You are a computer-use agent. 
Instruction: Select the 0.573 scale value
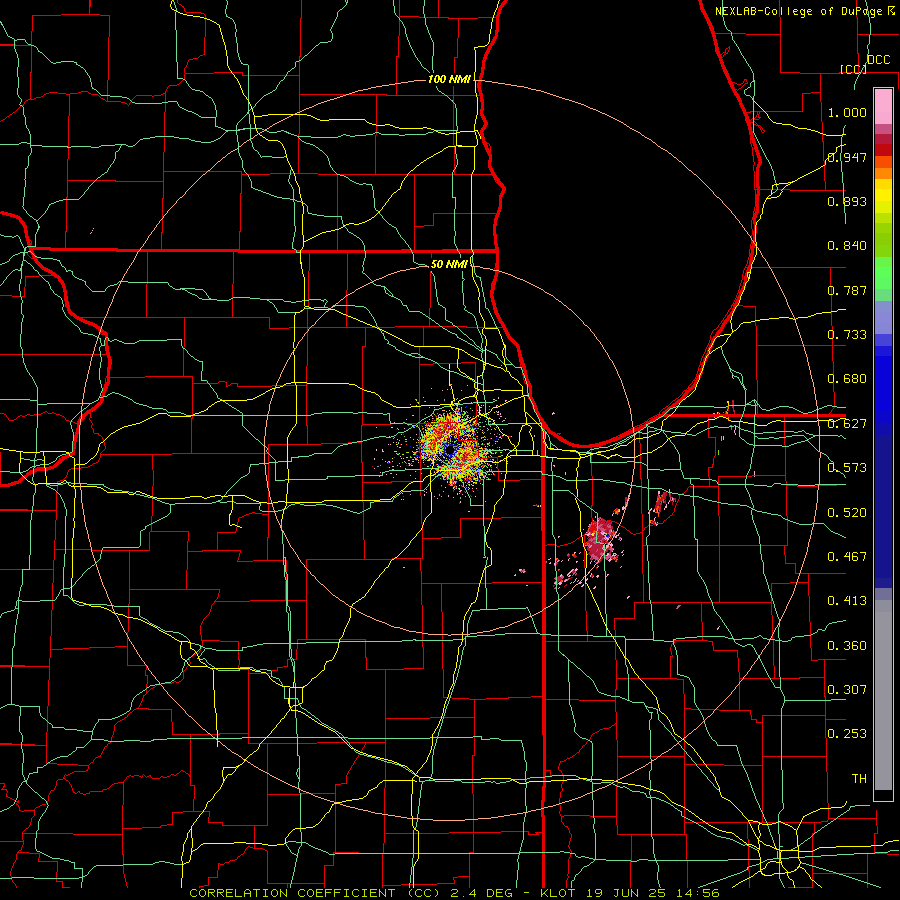tap(847, 468)
